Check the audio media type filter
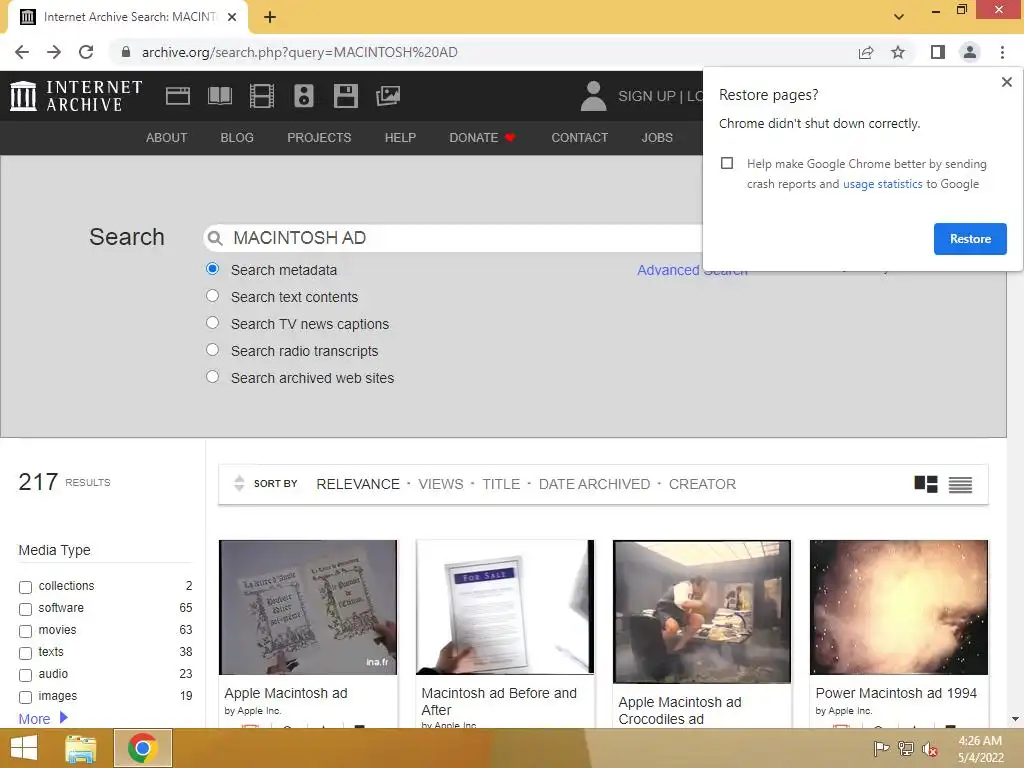The height and width of the screenshot is (768, 1024). point(25,675)
